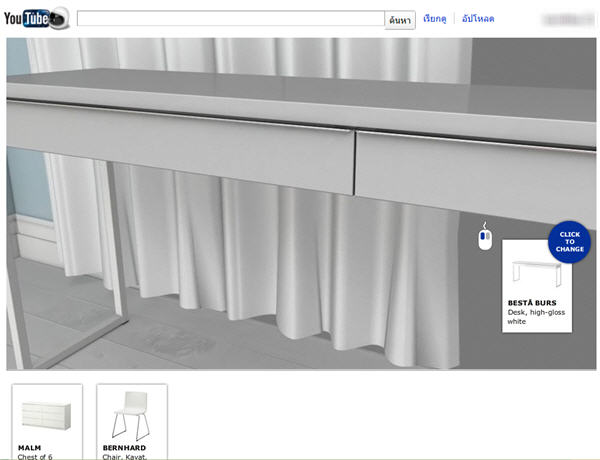Click the right desk drawer in the video
The height and width of the screenshot is (460, 600).
(x=475, y=178)
